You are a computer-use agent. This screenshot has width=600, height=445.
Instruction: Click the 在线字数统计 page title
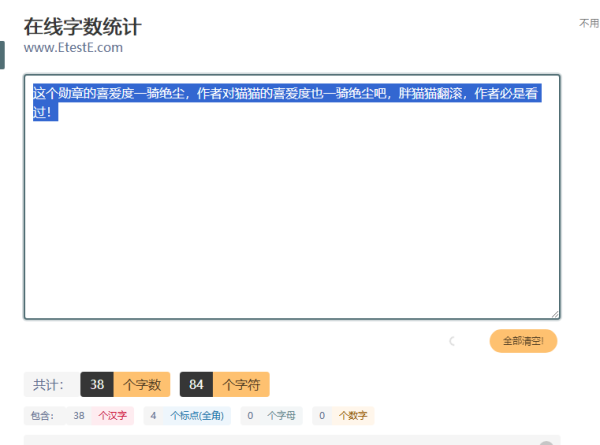click(x=83, y=27)
